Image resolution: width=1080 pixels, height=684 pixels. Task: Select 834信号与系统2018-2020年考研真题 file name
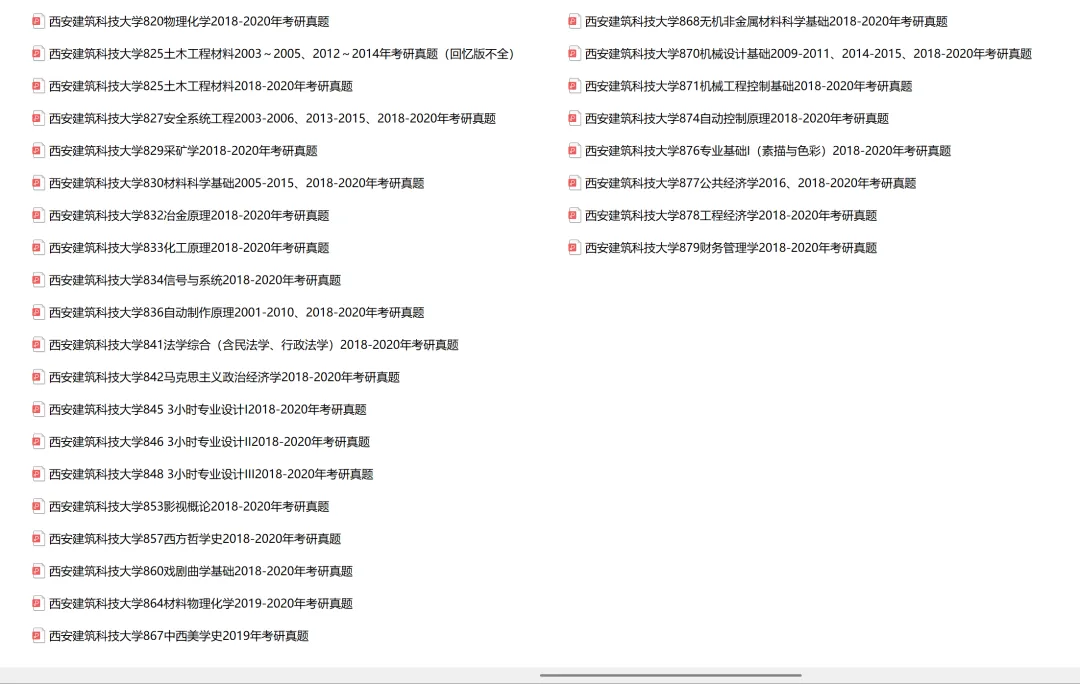(x=195, y=281)
